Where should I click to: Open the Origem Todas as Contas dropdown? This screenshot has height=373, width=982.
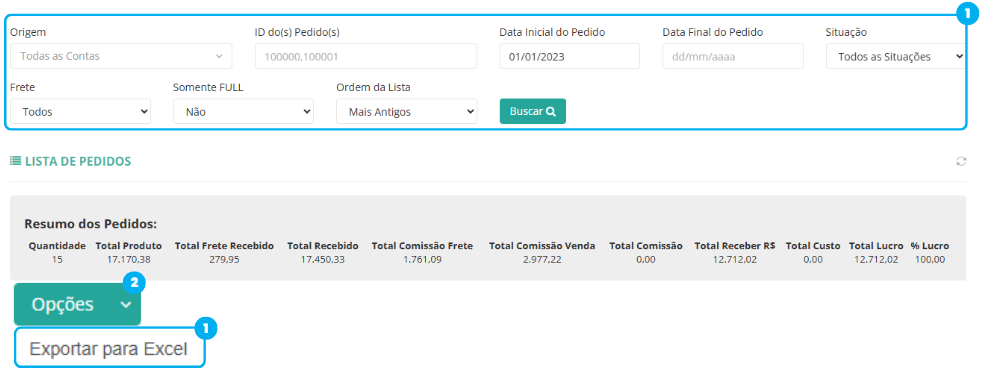point(121,56)
